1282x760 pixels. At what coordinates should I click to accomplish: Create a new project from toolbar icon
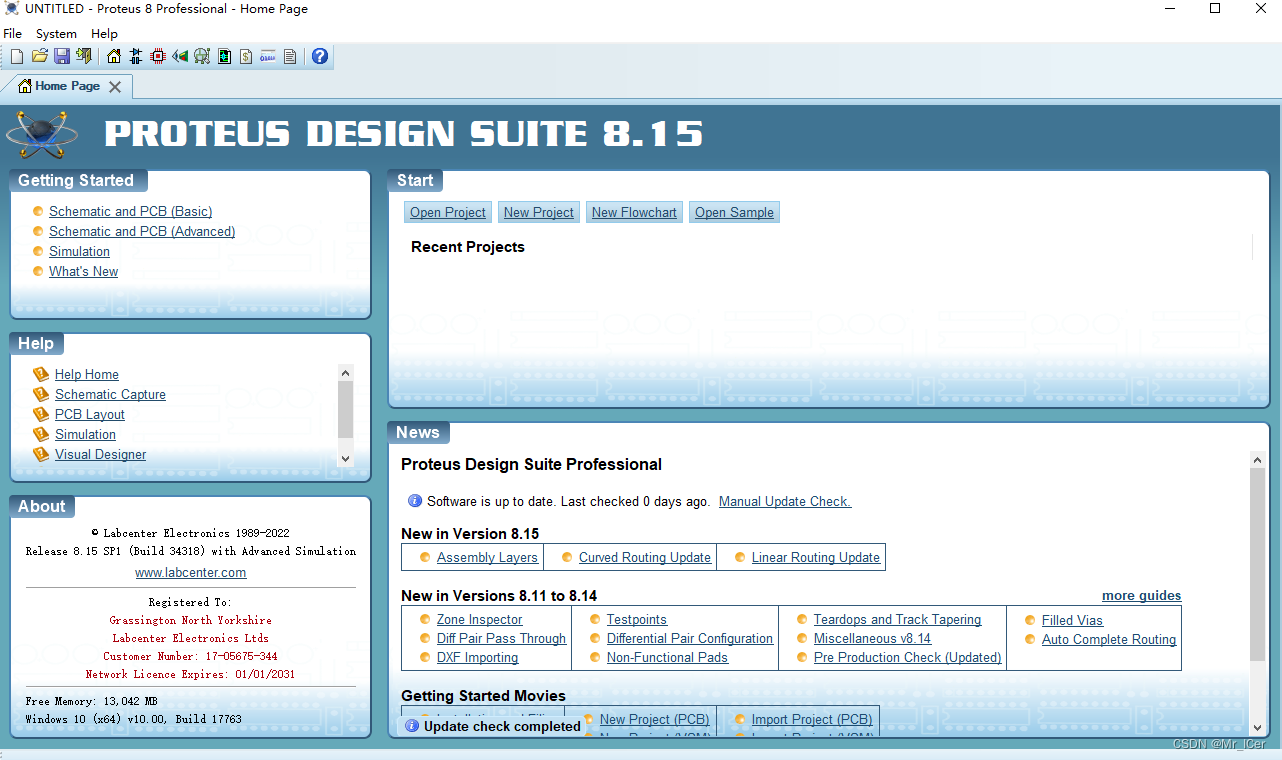coord(17,56)
